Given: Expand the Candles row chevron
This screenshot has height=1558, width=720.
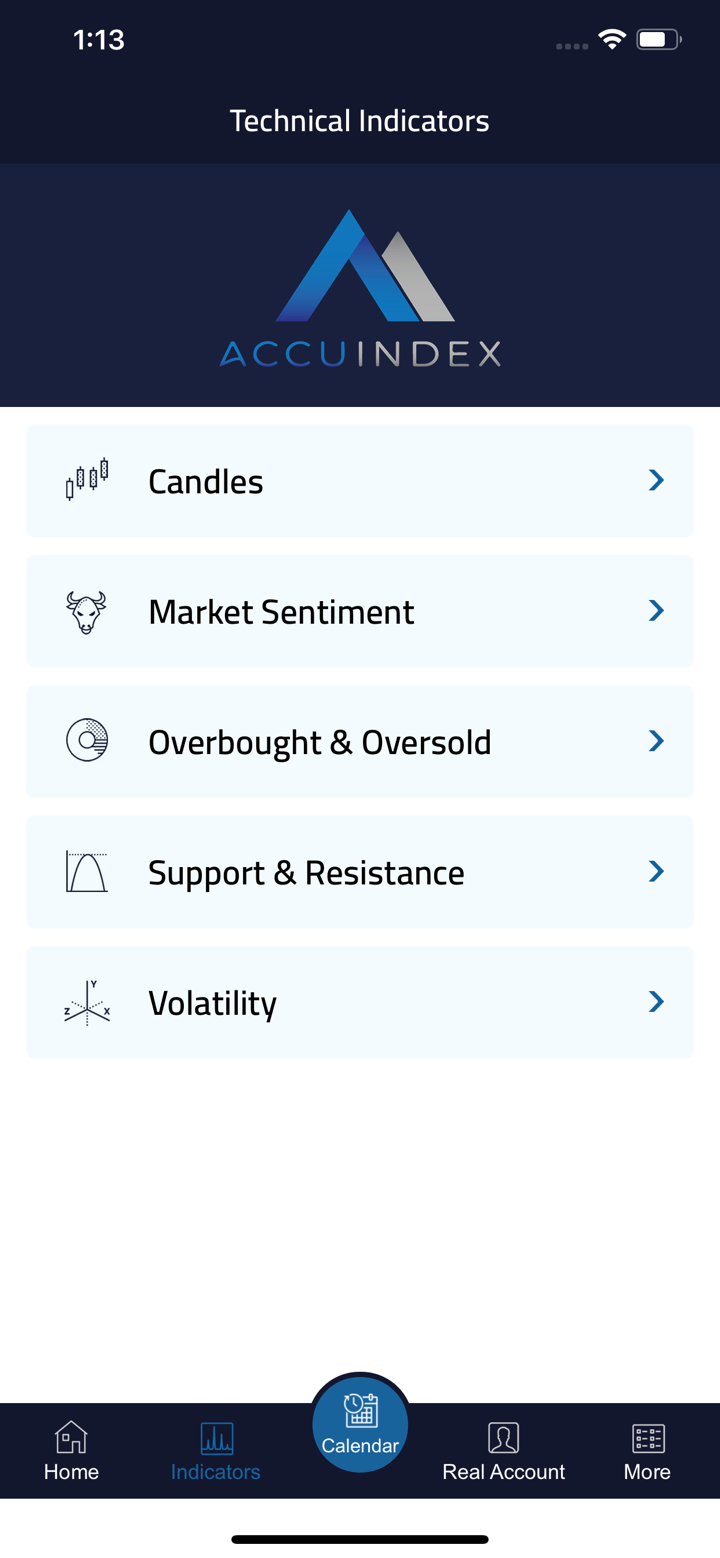Looking at the screenshot, I should click(656, 481).
